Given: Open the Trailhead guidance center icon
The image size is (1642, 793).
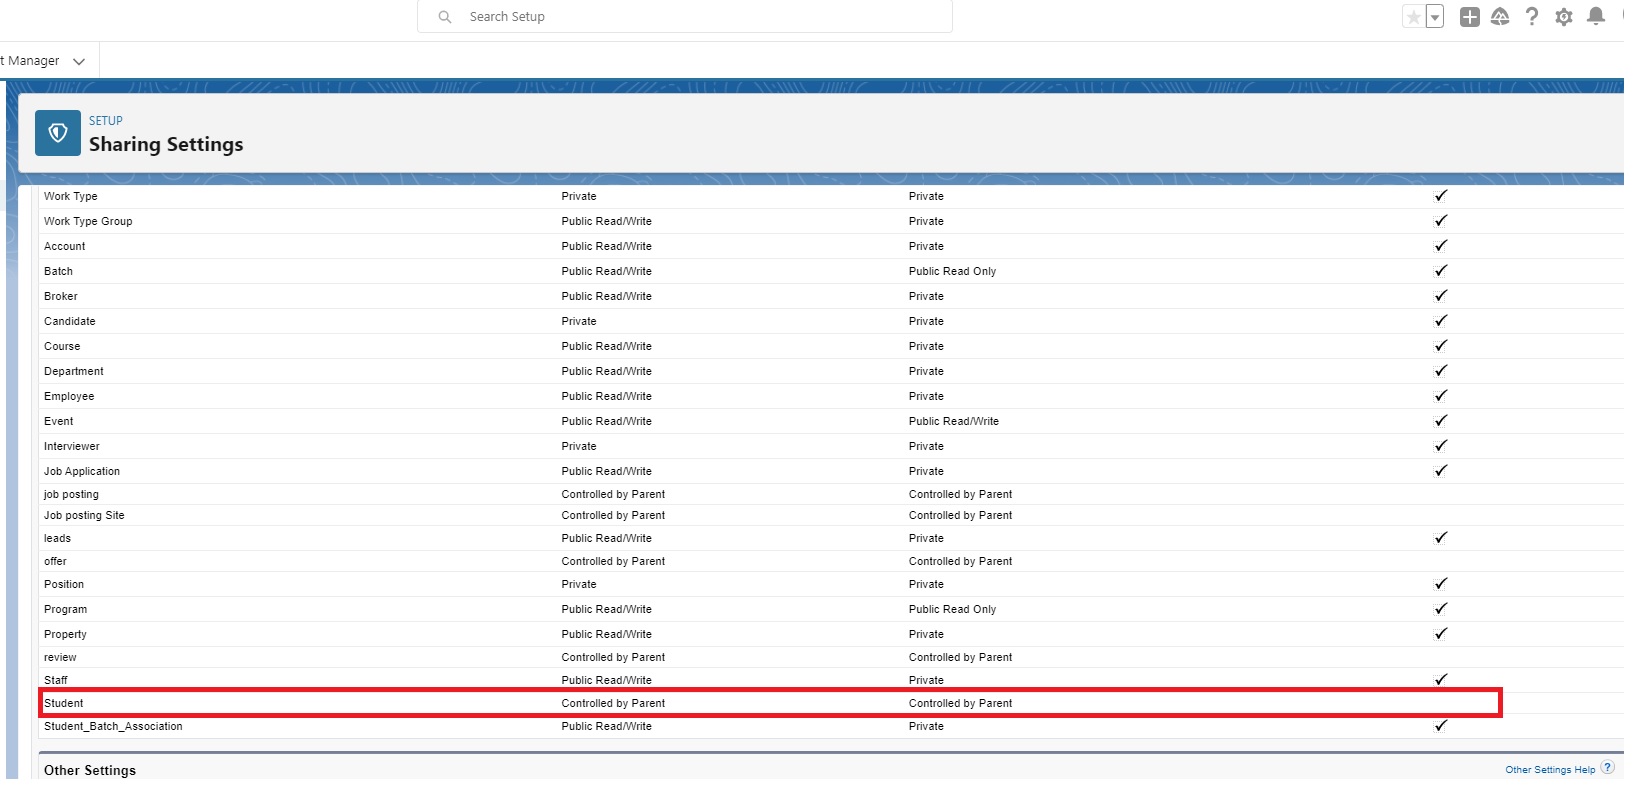Looking at the screenshot, I should click(x=1500, y=17).
